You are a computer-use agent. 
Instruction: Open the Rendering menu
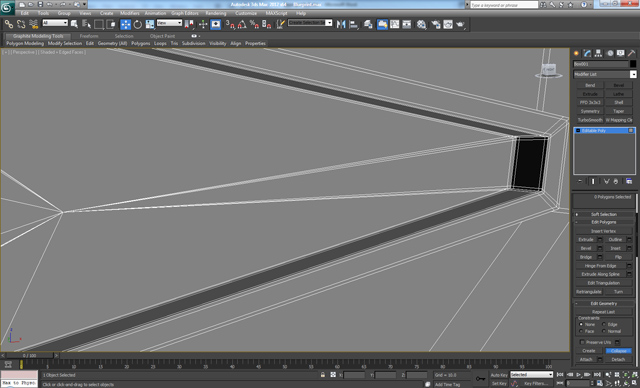(216, 13)
